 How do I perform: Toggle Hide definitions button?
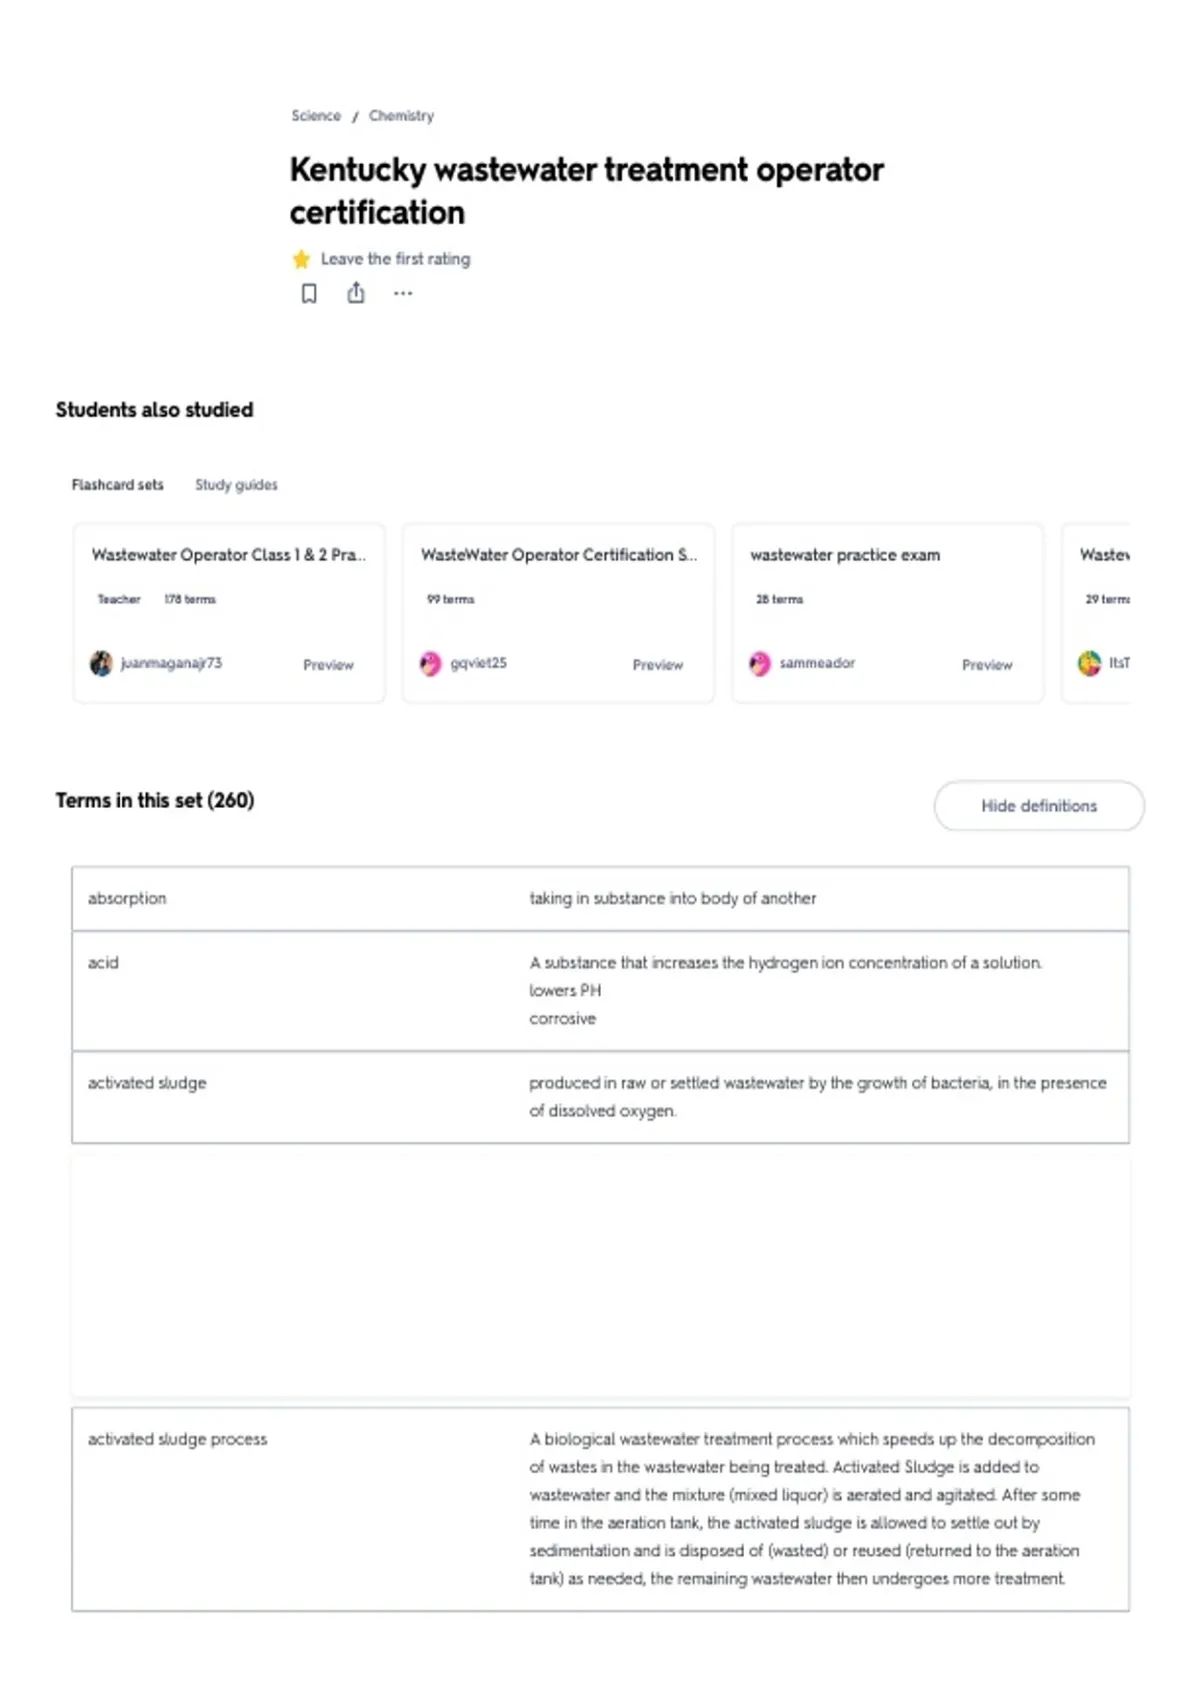click(x=1039, y=806)
